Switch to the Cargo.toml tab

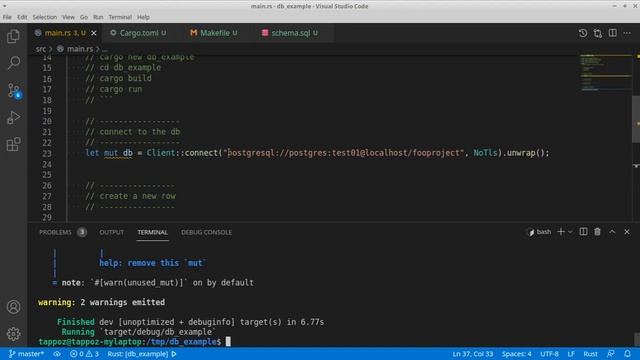[138, 33]
